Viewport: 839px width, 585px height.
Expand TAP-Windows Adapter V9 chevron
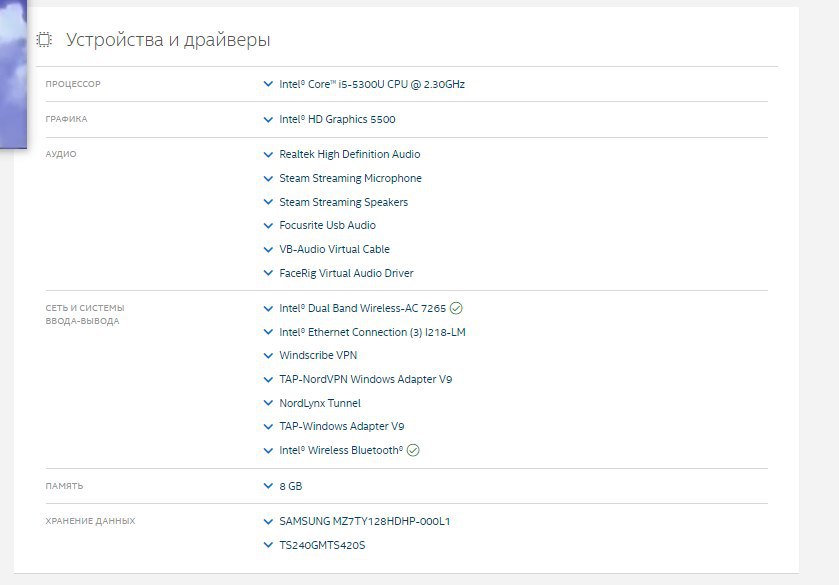coord(268,427)
